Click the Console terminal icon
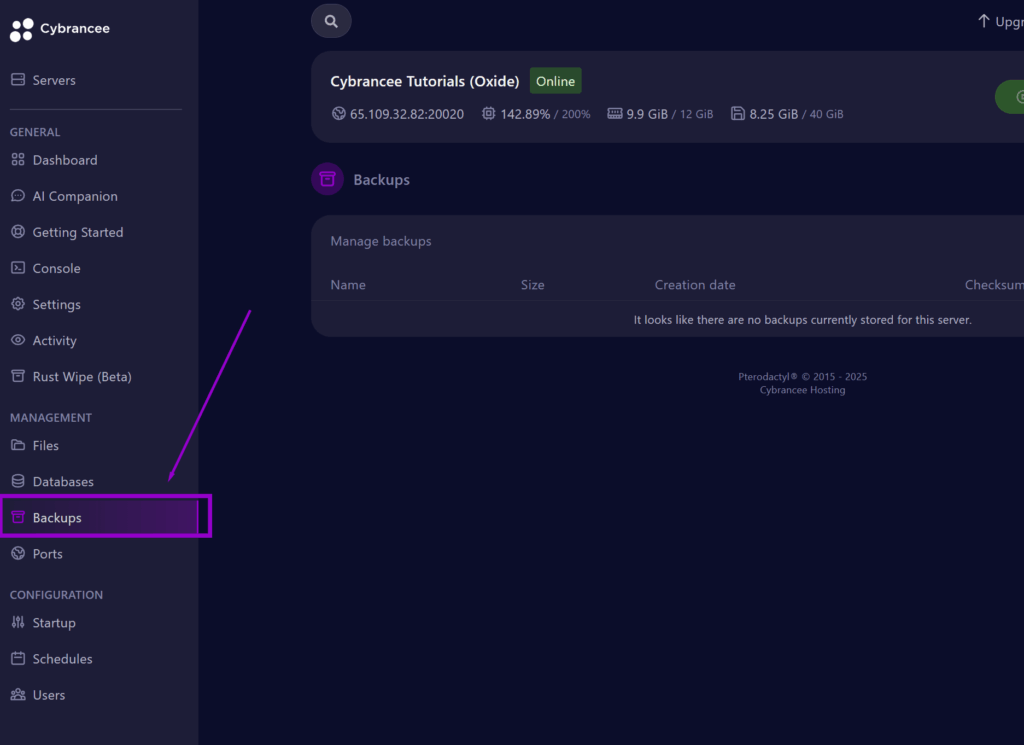This screenshot has height=745, width=1024. (x=18, y=268)
